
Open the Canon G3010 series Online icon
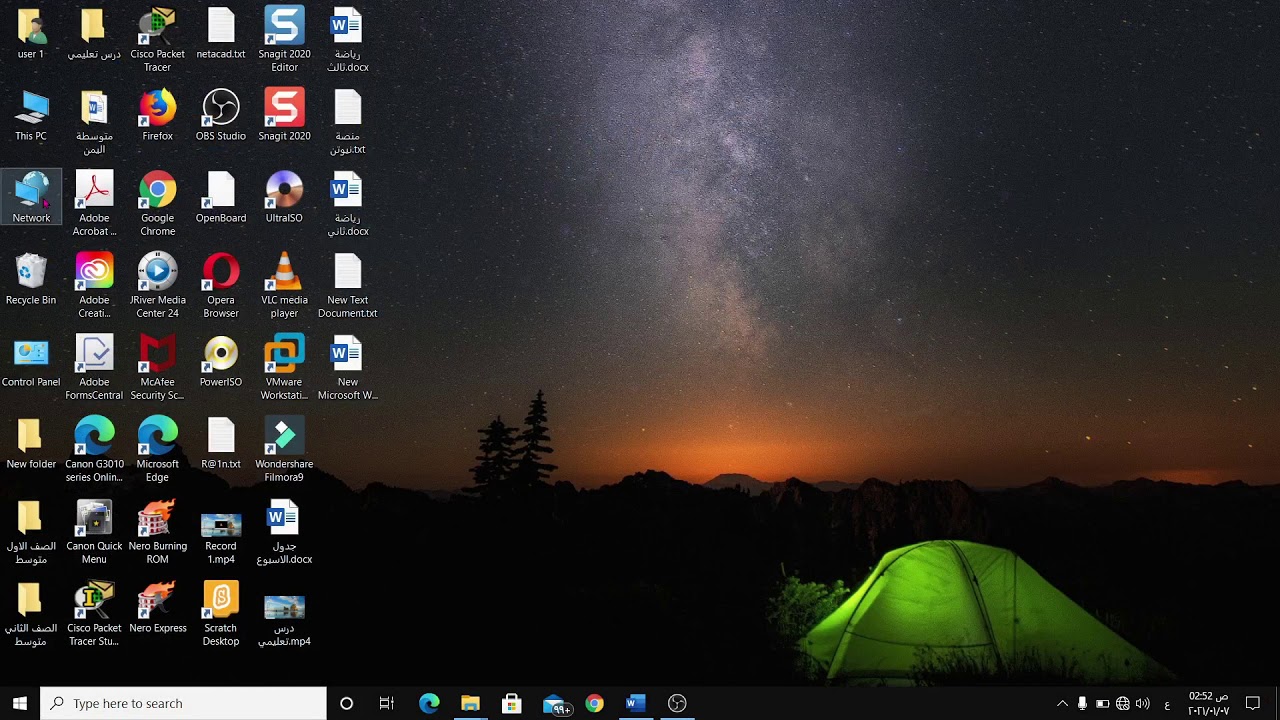click(x=94, y=449)
